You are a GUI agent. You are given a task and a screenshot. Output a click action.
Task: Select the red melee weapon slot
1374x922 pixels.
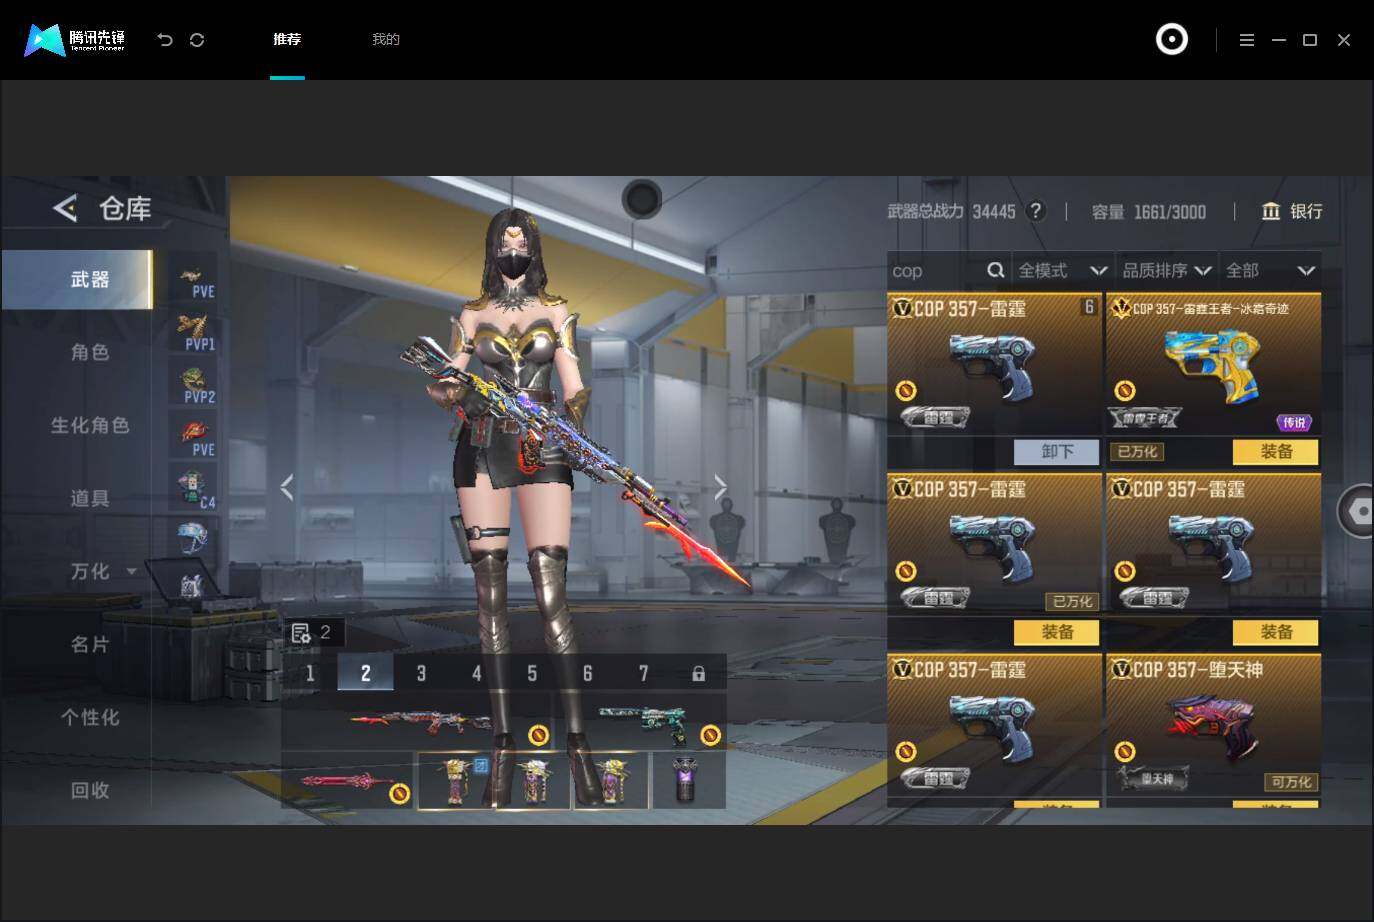349,780
